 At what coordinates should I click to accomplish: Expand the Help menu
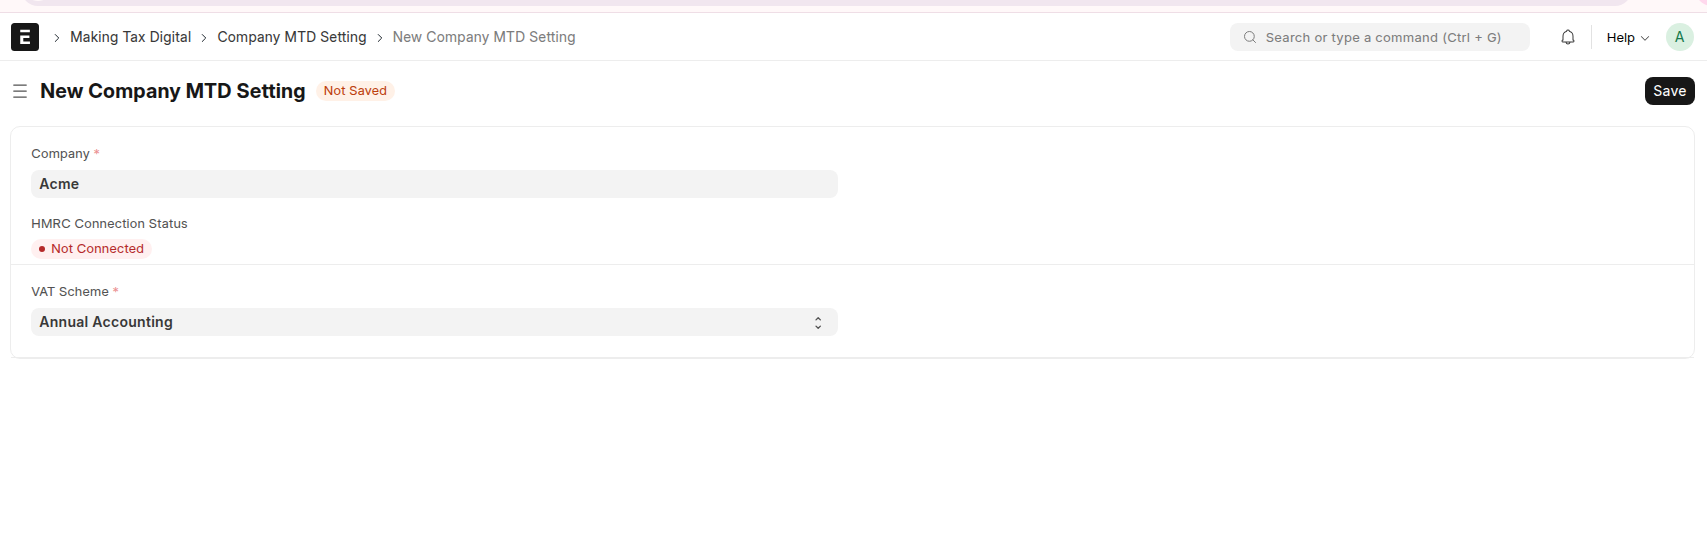[1628, 37]
